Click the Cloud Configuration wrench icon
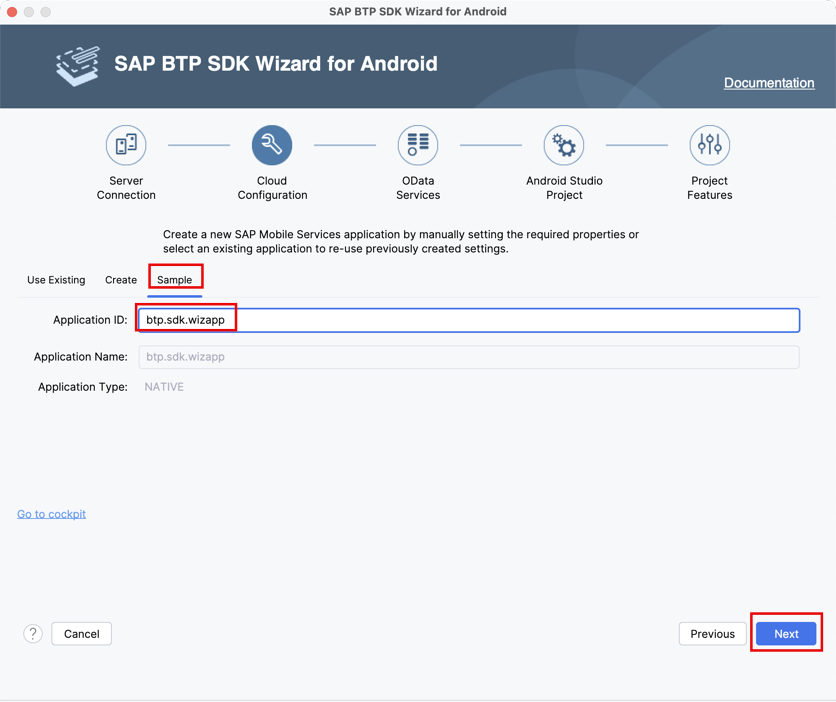 click(272, 145)
